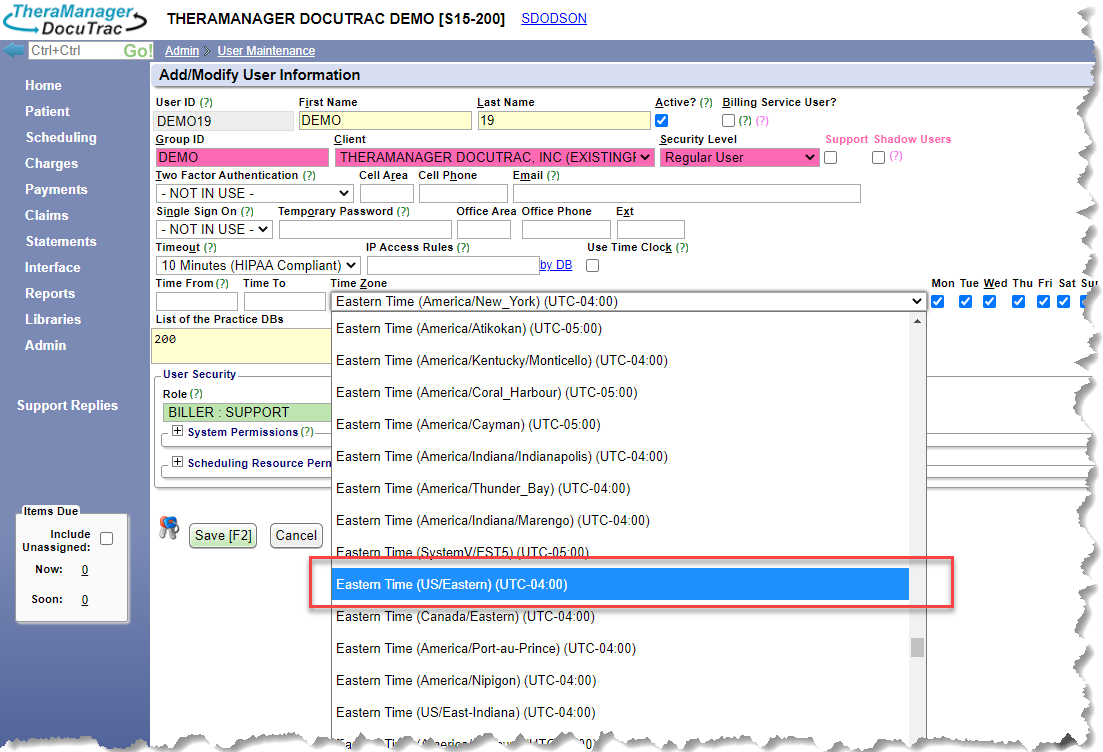Click the SDODSON user link
The width and height of the screenshot is (1103, 752).
pos(554,18)
